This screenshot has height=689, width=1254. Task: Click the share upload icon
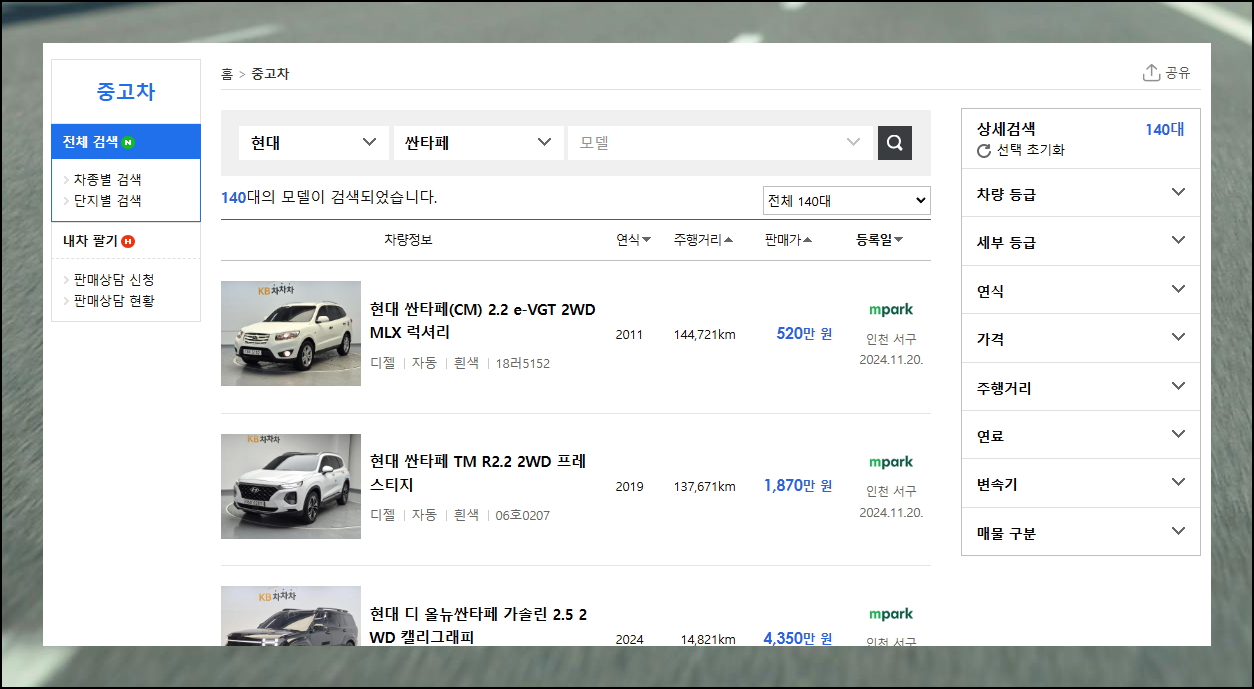click(x=1151, y=73)
